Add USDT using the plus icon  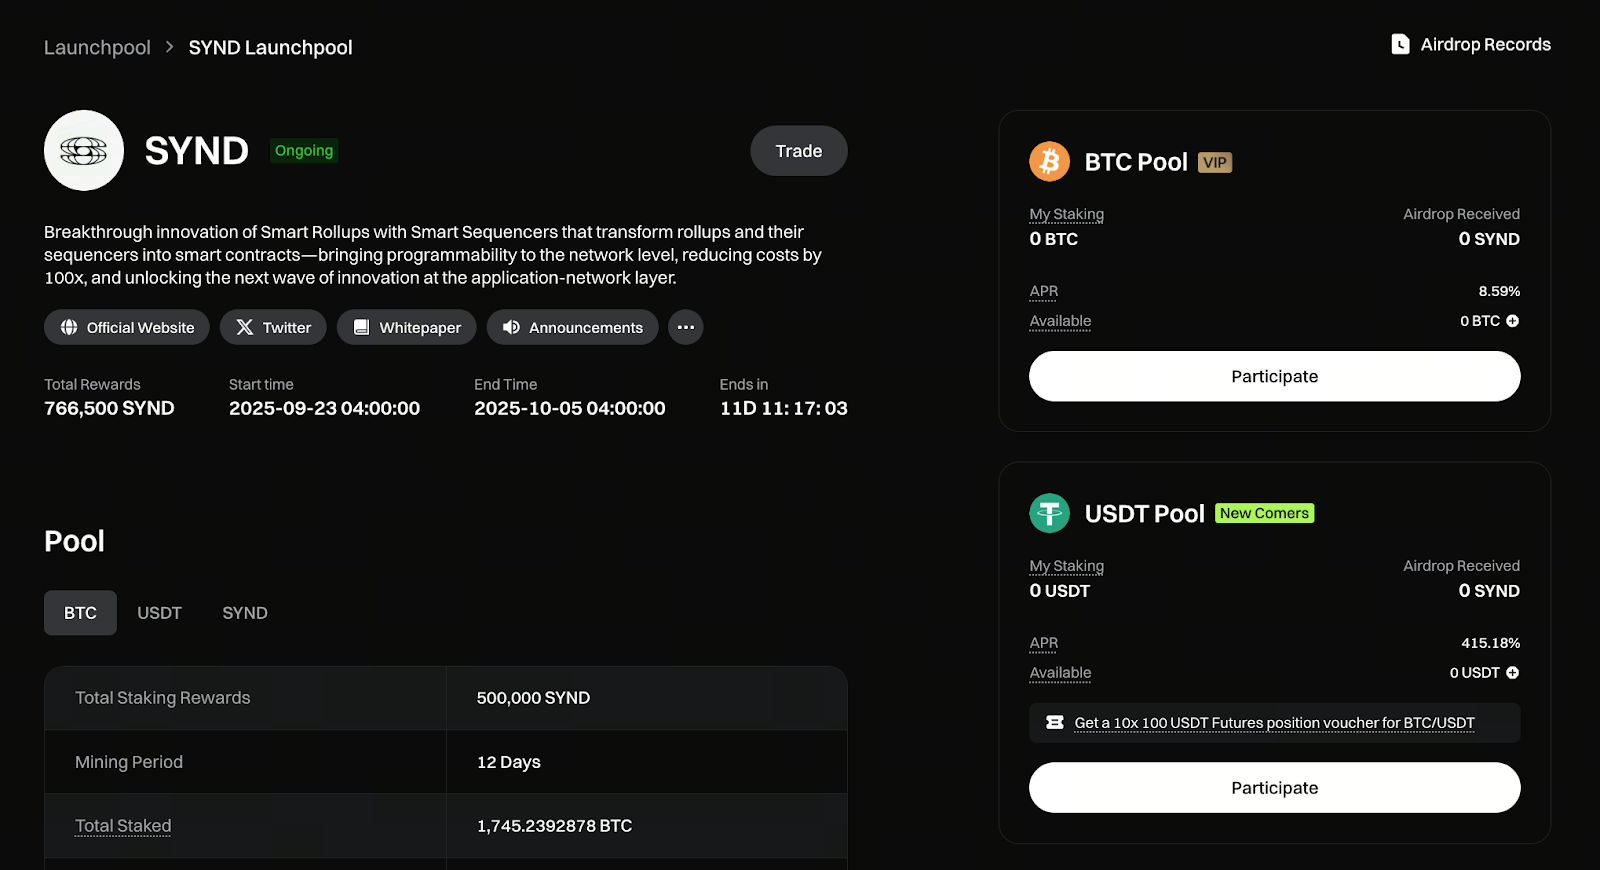(x=1512, y=673)
